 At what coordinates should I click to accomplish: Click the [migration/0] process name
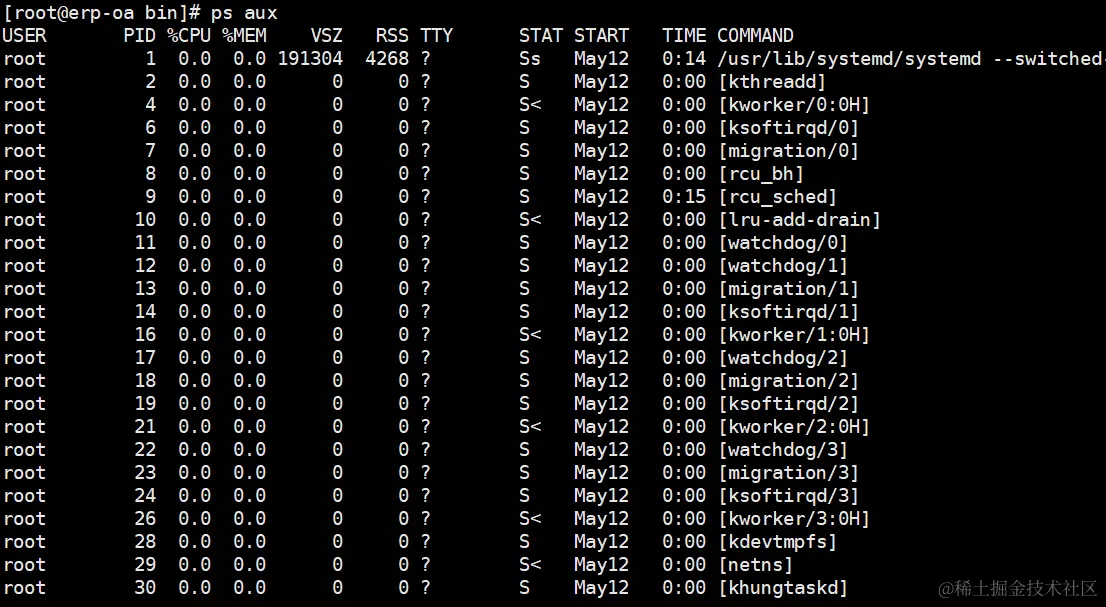tap(788, 151)
